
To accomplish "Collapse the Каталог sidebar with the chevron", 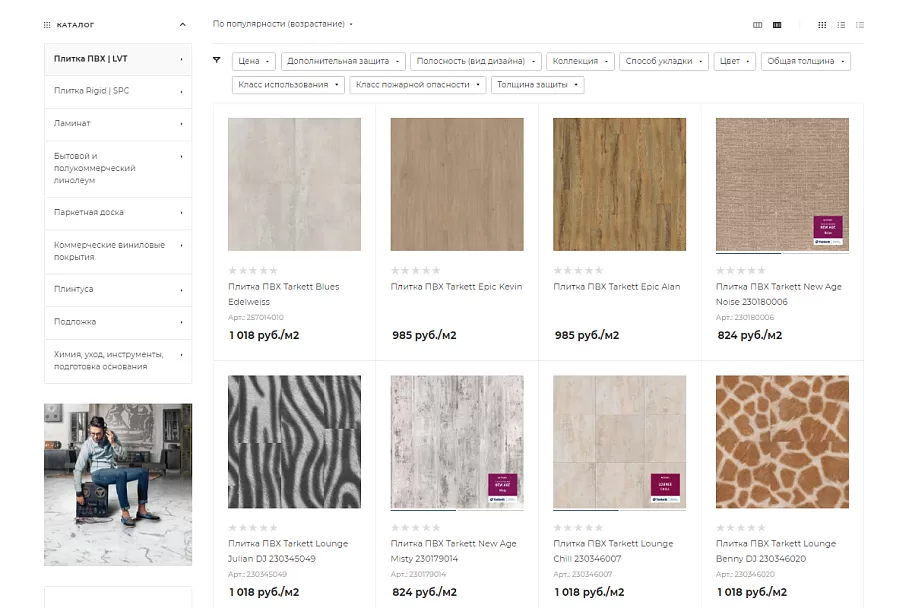I will pos(183,25).
